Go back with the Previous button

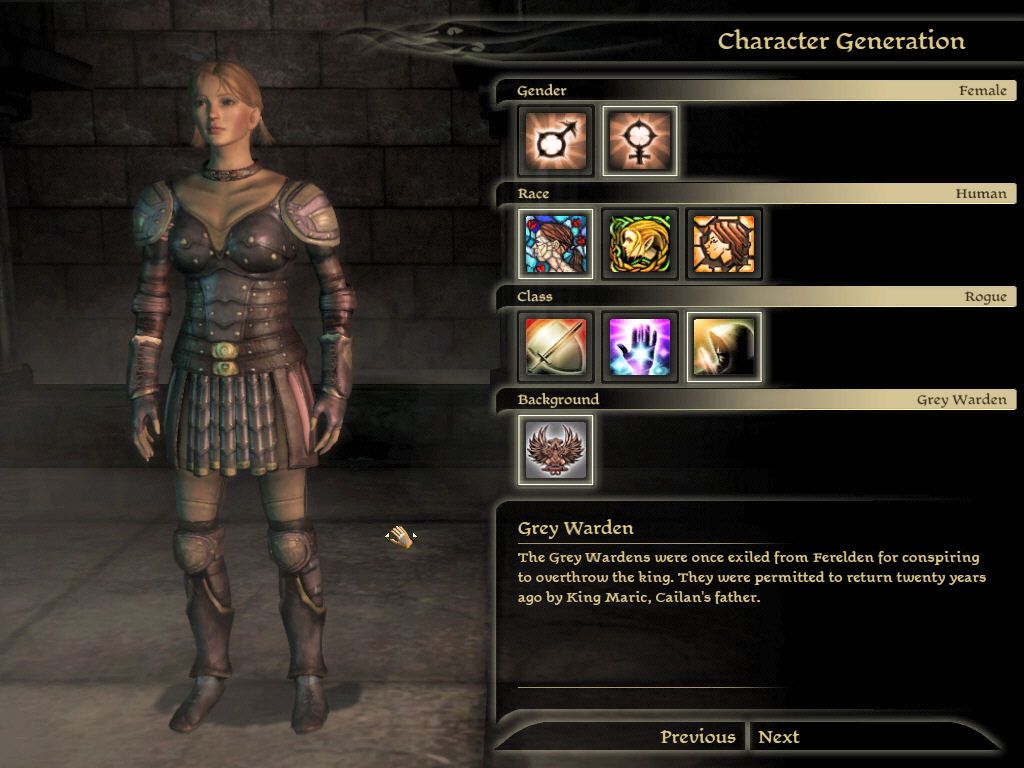pos(697,737)
